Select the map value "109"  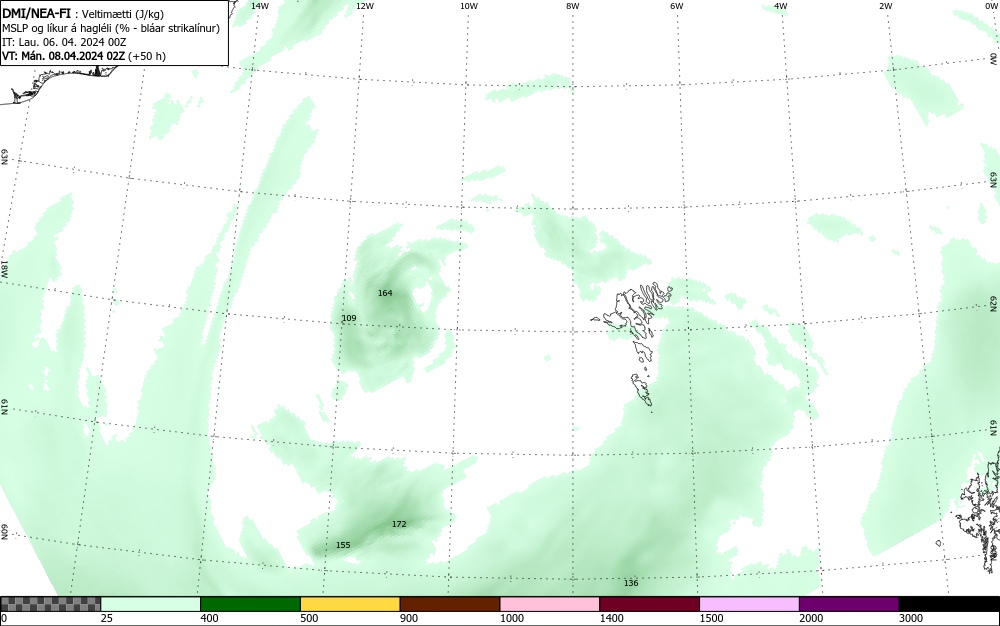(349, 318)
